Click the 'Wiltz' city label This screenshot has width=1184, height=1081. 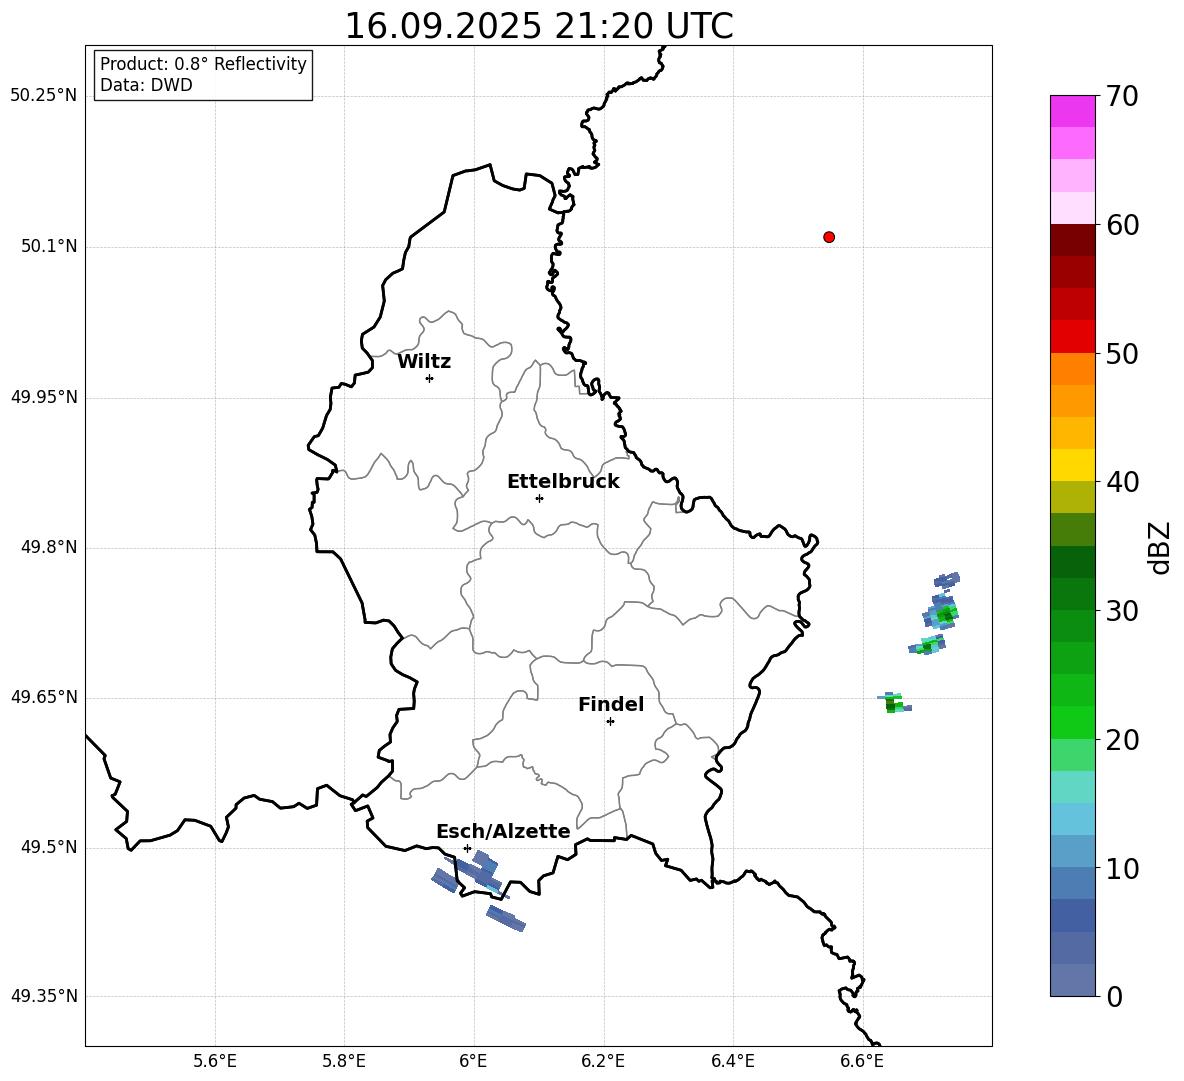click(x=424, y=362)
